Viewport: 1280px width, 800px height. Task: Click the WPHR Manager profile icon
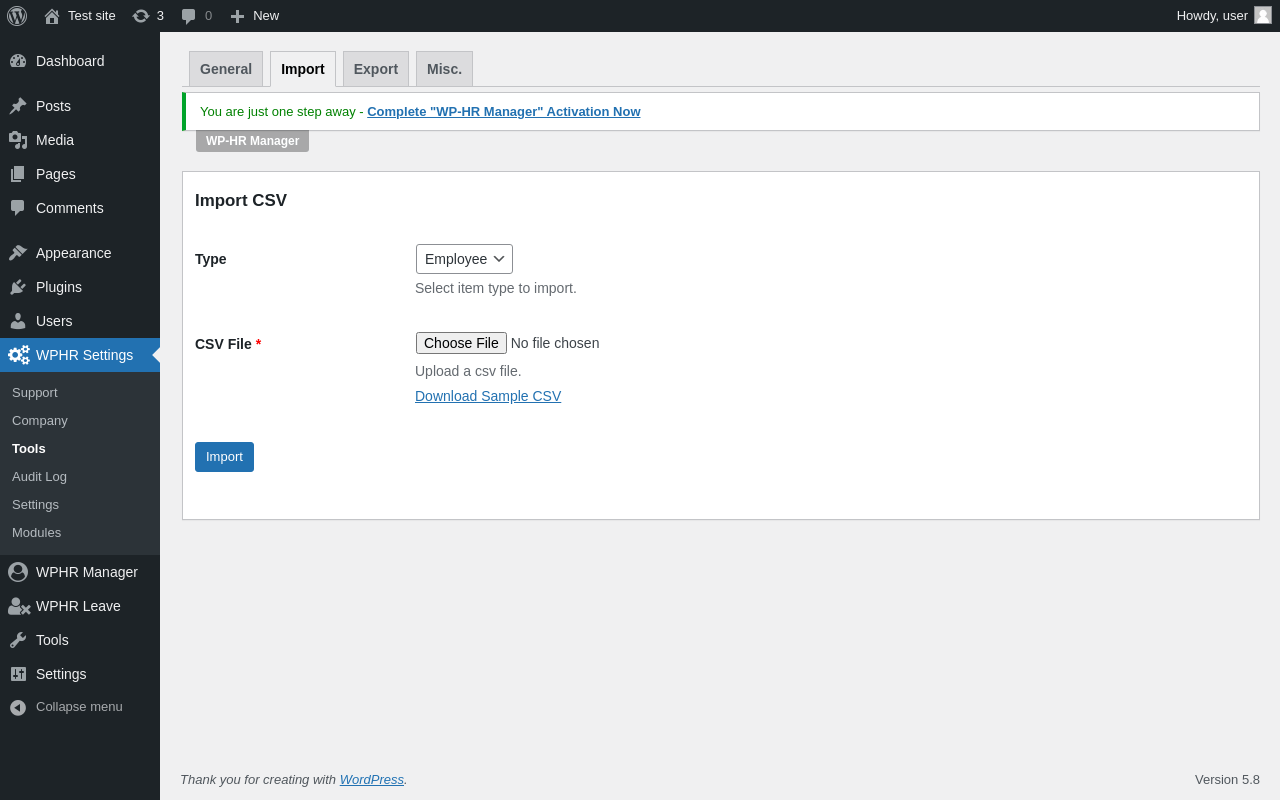(18, 572)
